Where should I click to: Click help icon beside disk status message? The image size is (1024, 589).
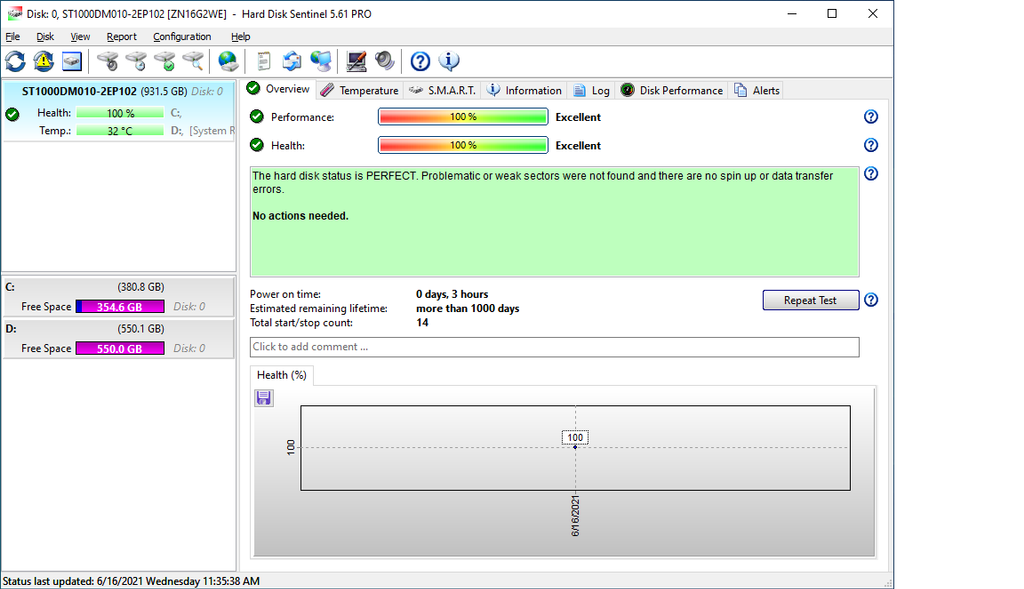click(x=871, y=174)
